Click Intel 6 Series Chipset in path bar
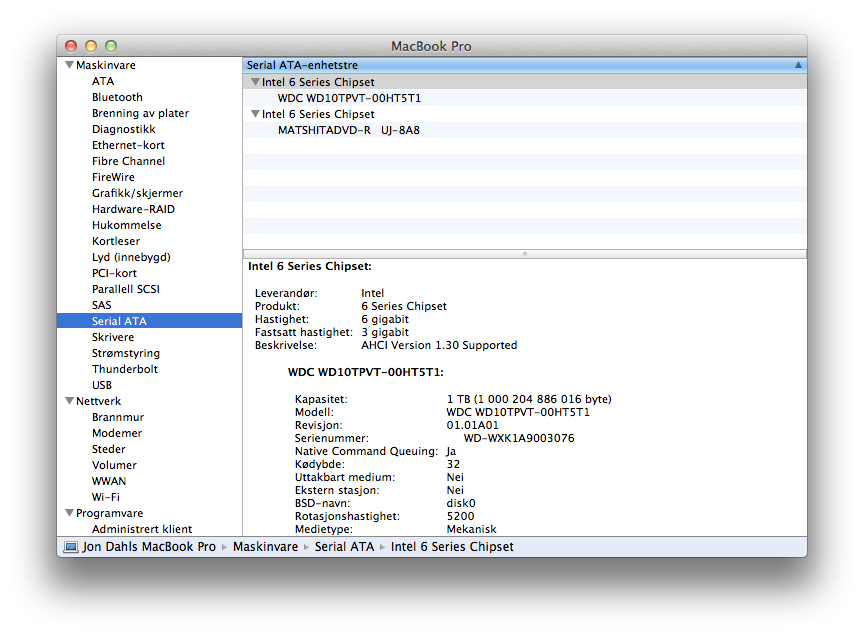864x636 pixels. [452, 547]
